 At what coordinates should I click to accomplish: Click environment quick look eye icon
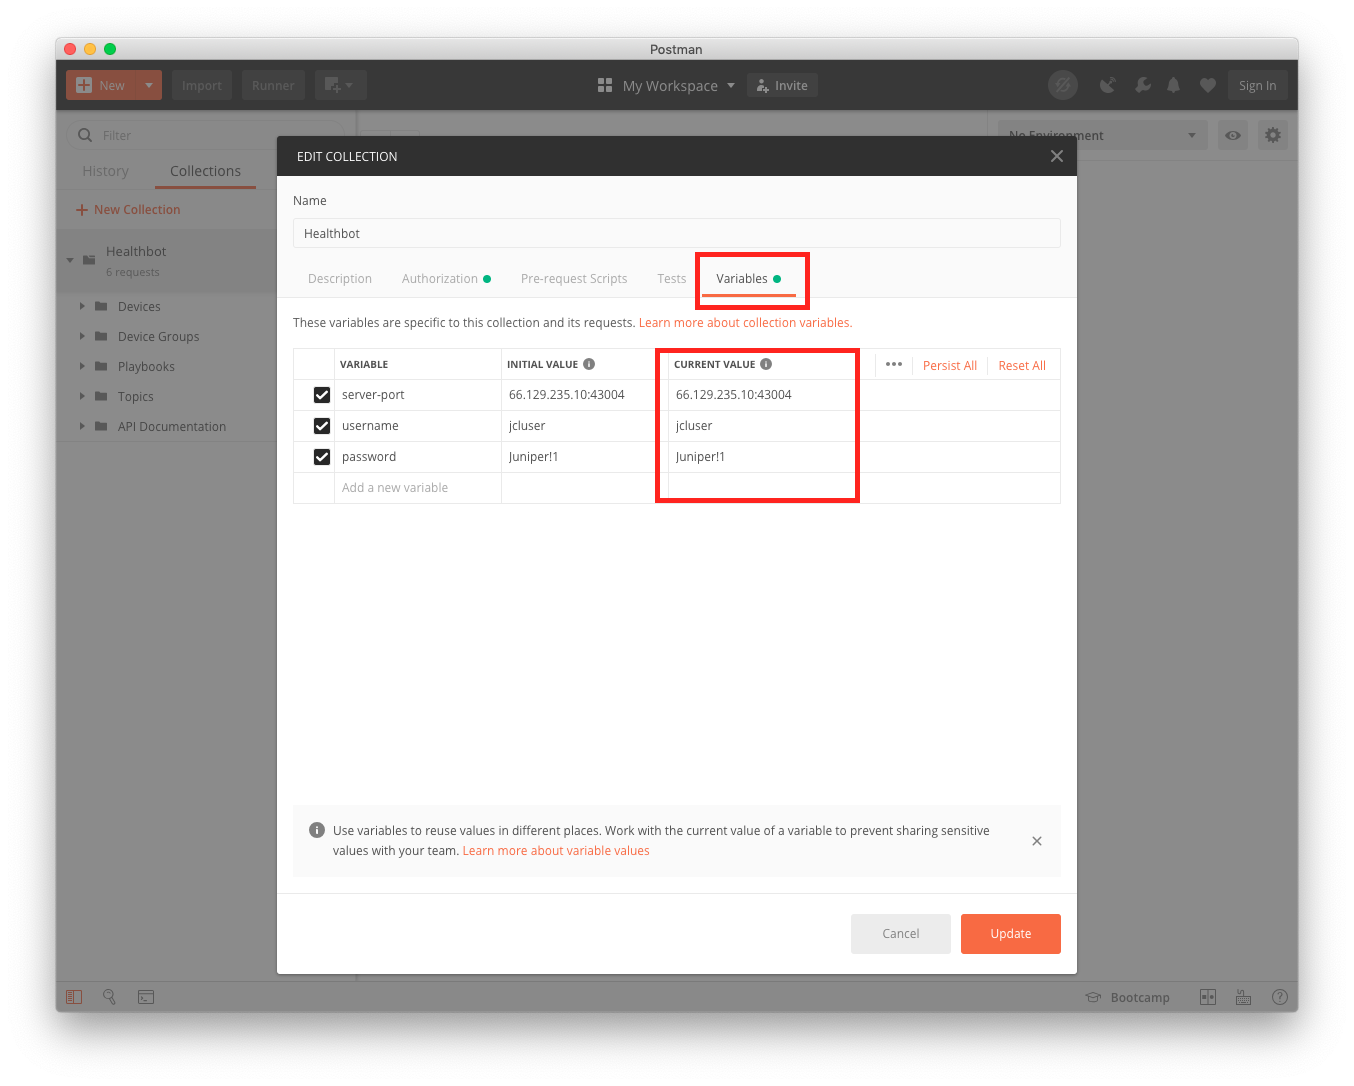tap(1233, 135)
